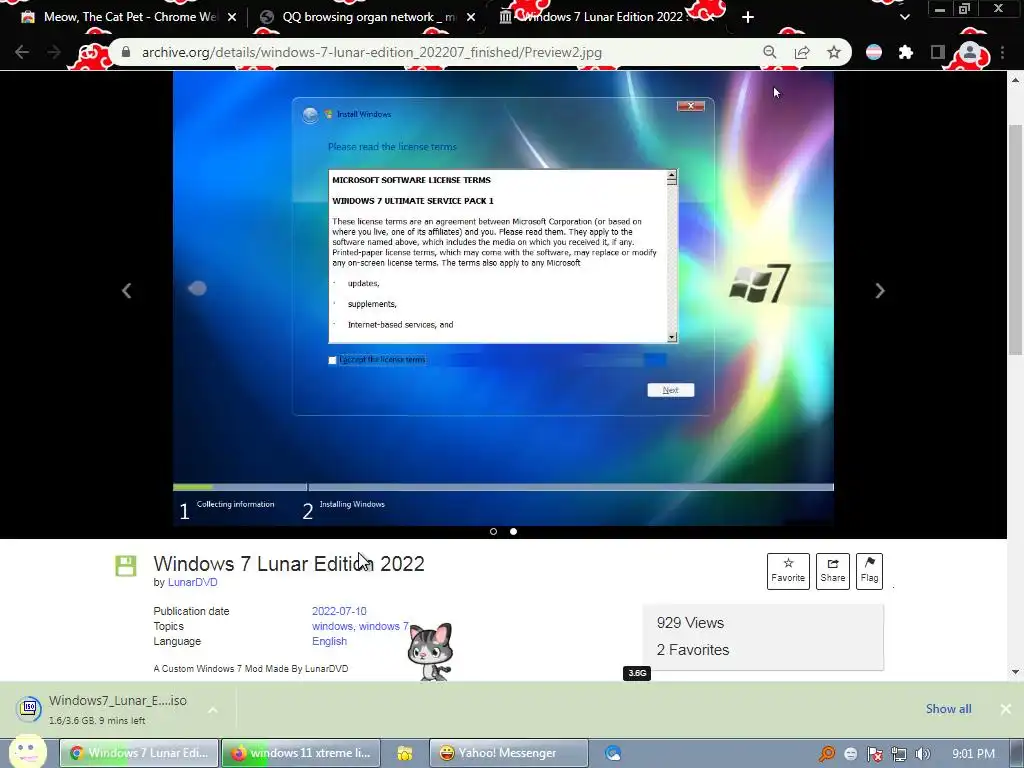This screenshot has height=768, width=1024.
Task: Open the Extensions puzzle piece icon
Action: [x=905, y=52]
